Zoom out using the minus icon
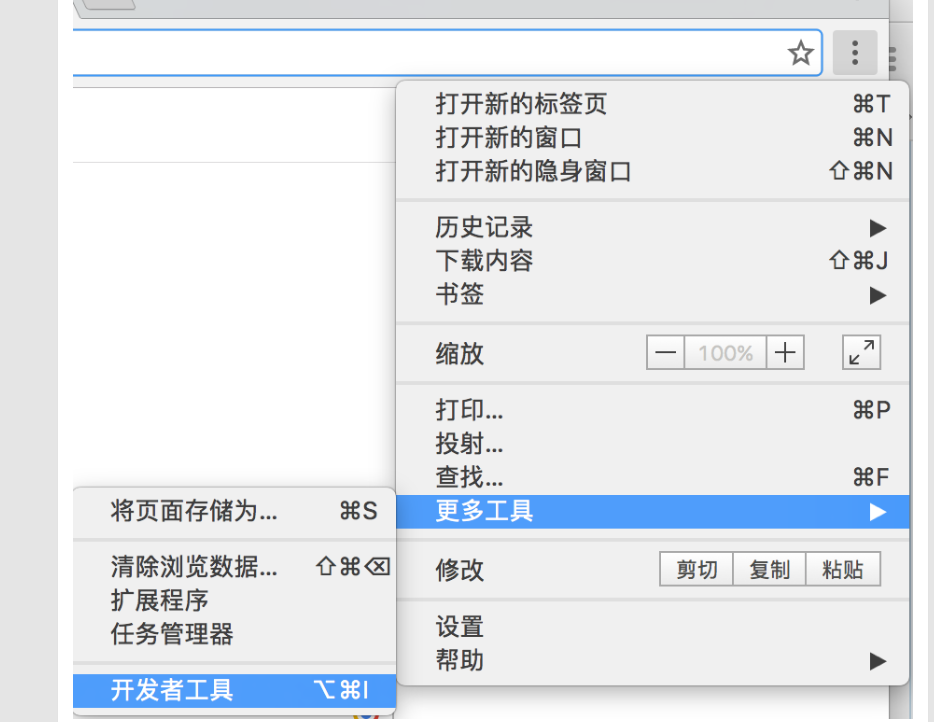 [x=665, y=352]
